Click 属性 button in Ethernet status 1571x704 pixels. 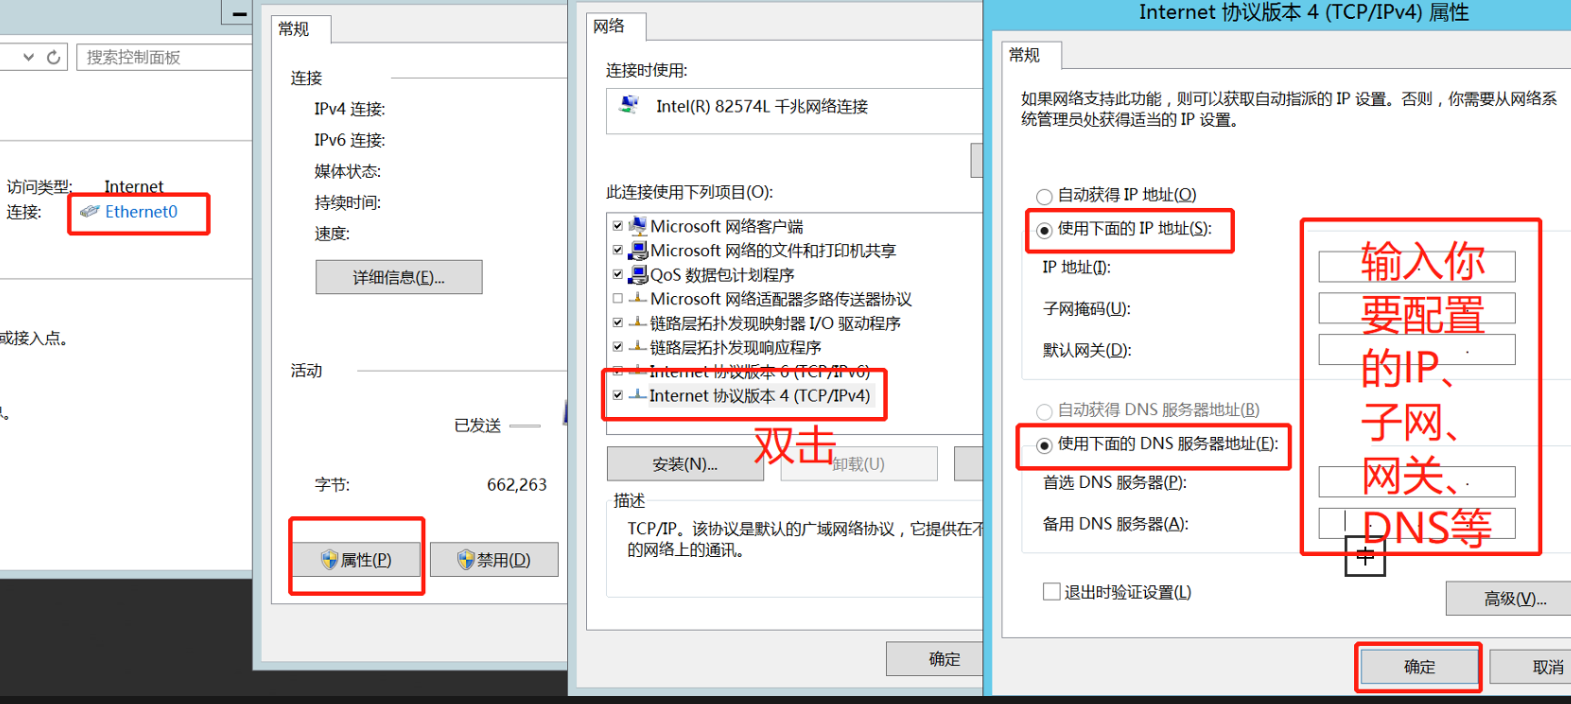(357, 560)
